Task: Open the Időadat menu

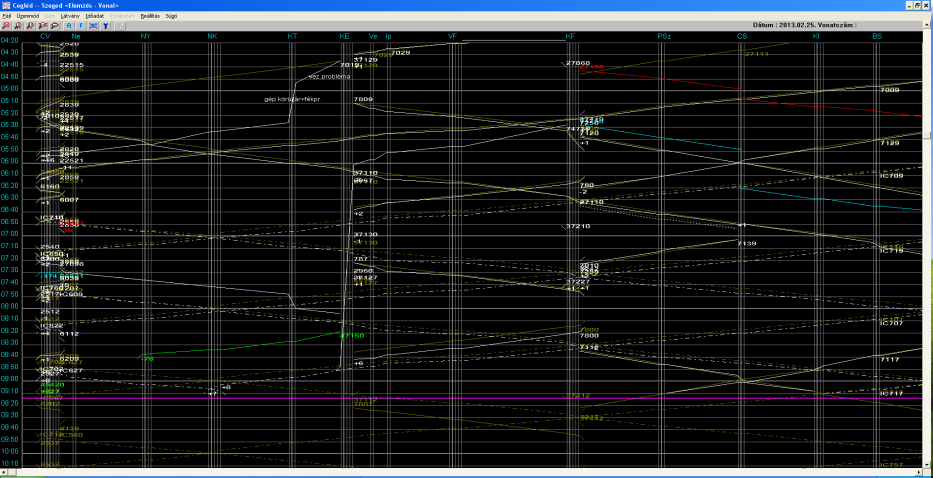Action: point(95,16)
